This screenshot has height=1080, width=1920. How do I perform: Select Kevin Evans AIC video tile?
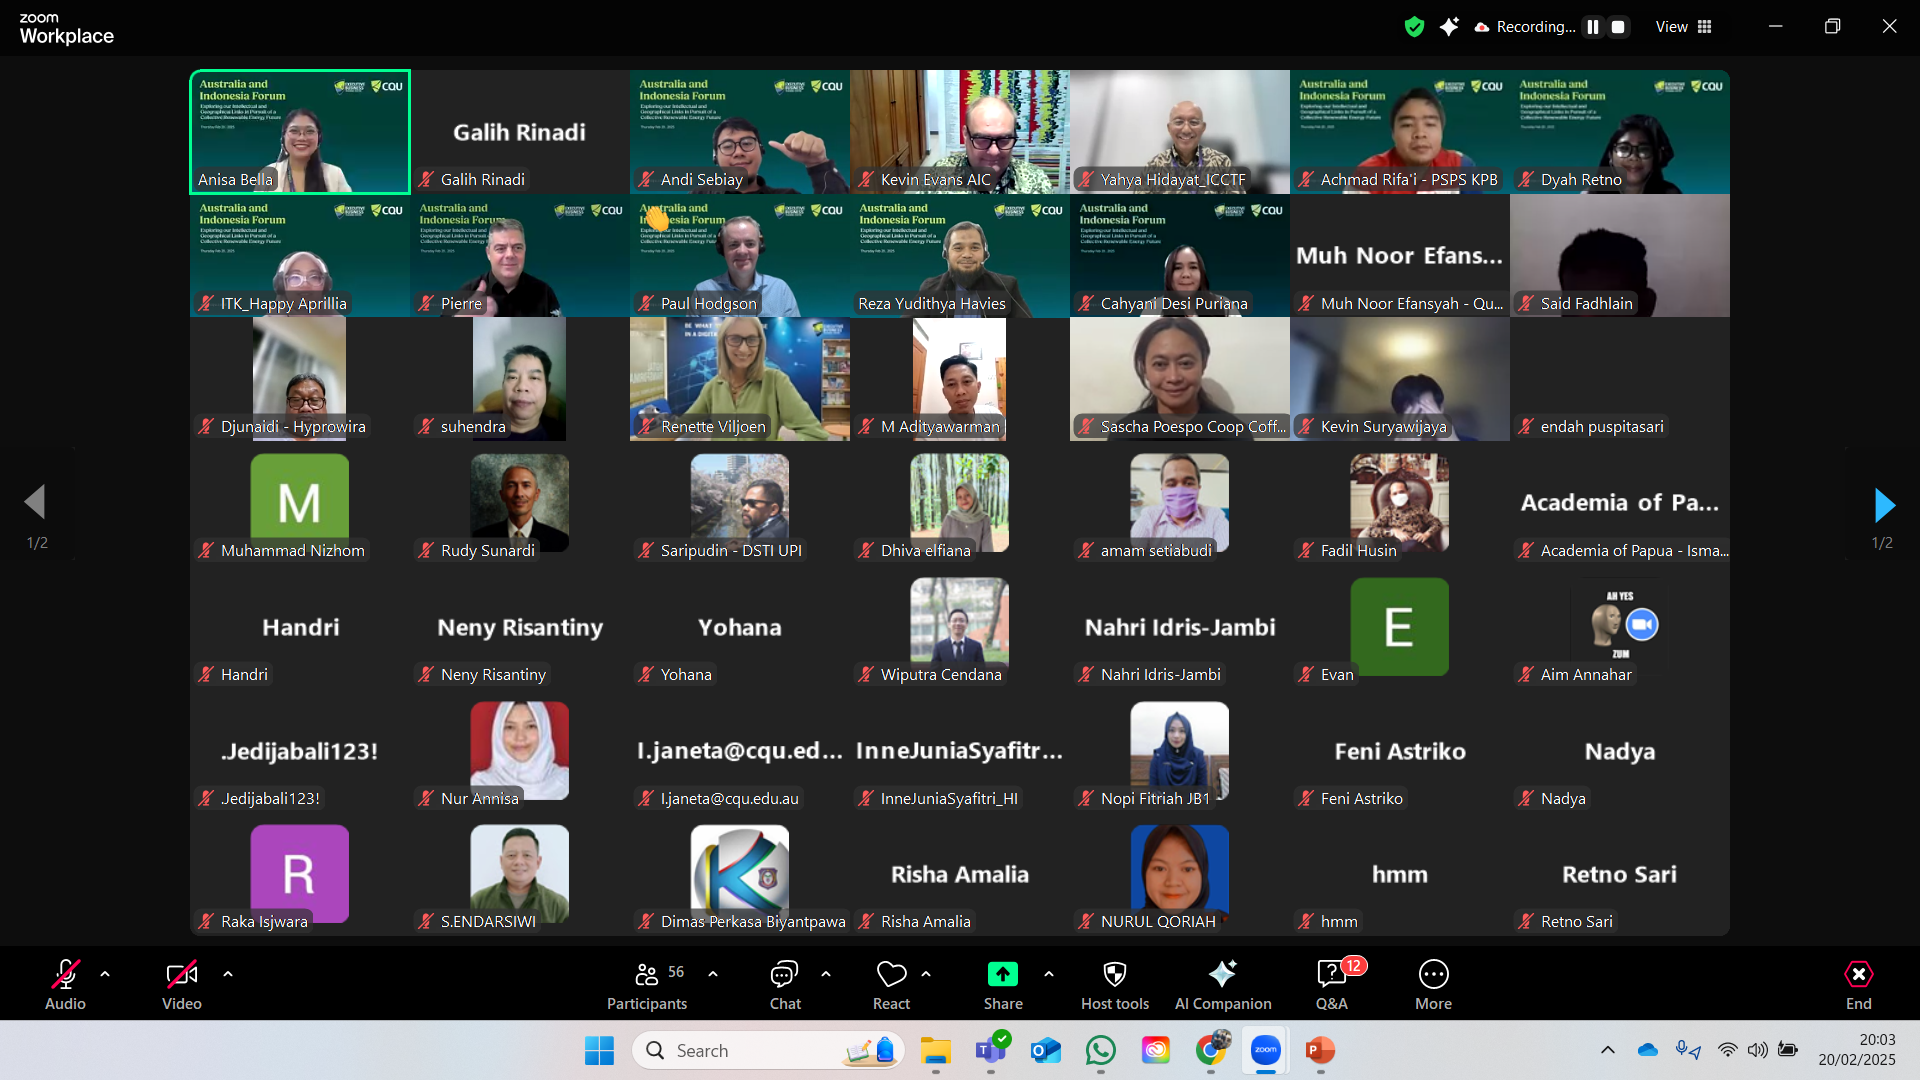click(x=959, y=131)
